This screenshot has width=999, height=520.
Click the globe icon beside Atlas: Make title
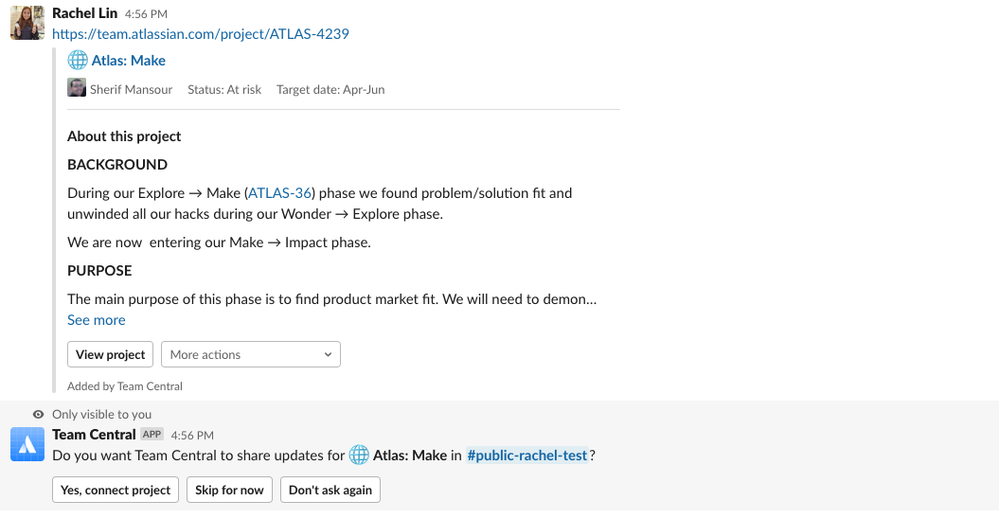(78, 61)
